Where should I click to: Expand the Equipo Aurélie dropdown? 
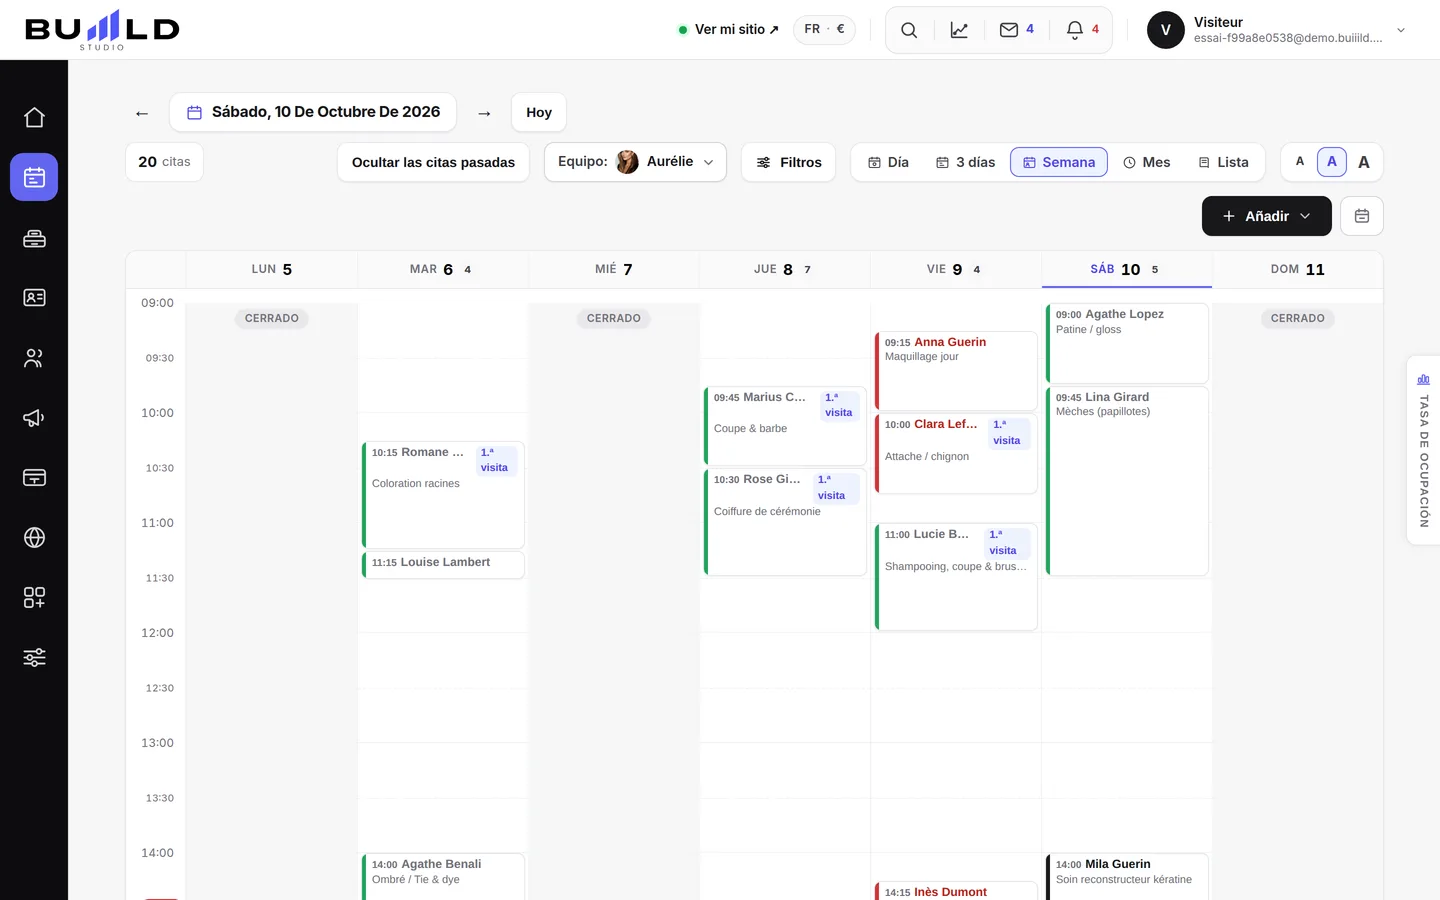pos(635,162)
